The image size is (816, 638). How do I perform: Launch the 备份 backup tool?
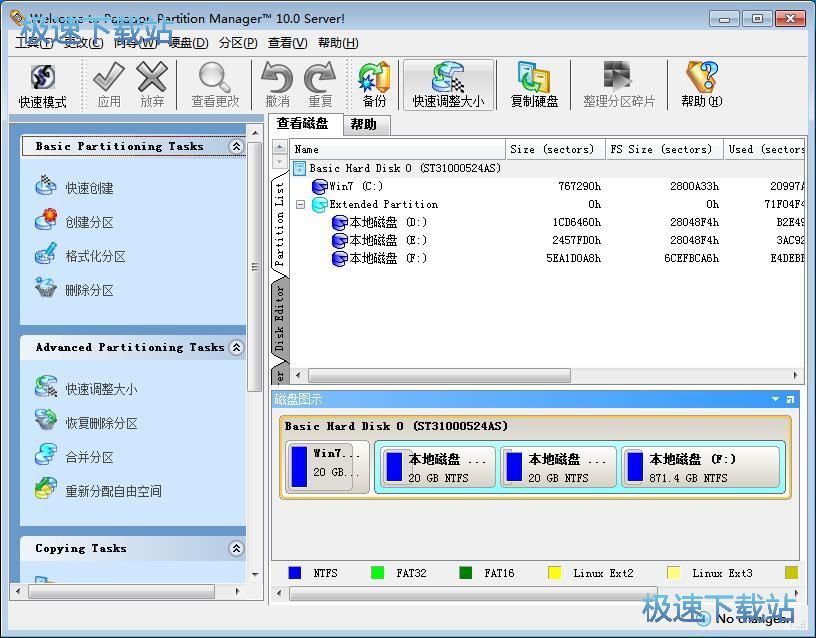tap(375, 85)
